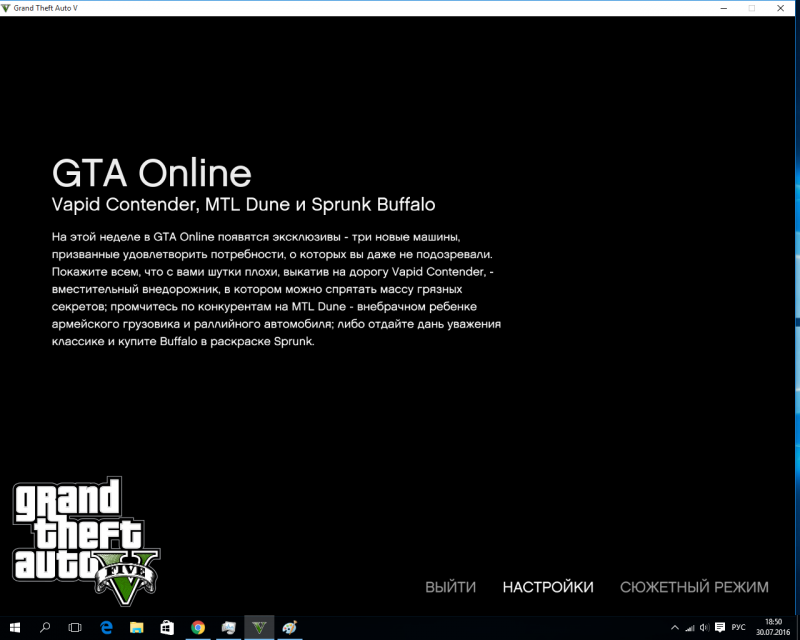This screenshot has width=800, height=640.
Task: Open volume control in system tray
Action: [x=705, y=628]
